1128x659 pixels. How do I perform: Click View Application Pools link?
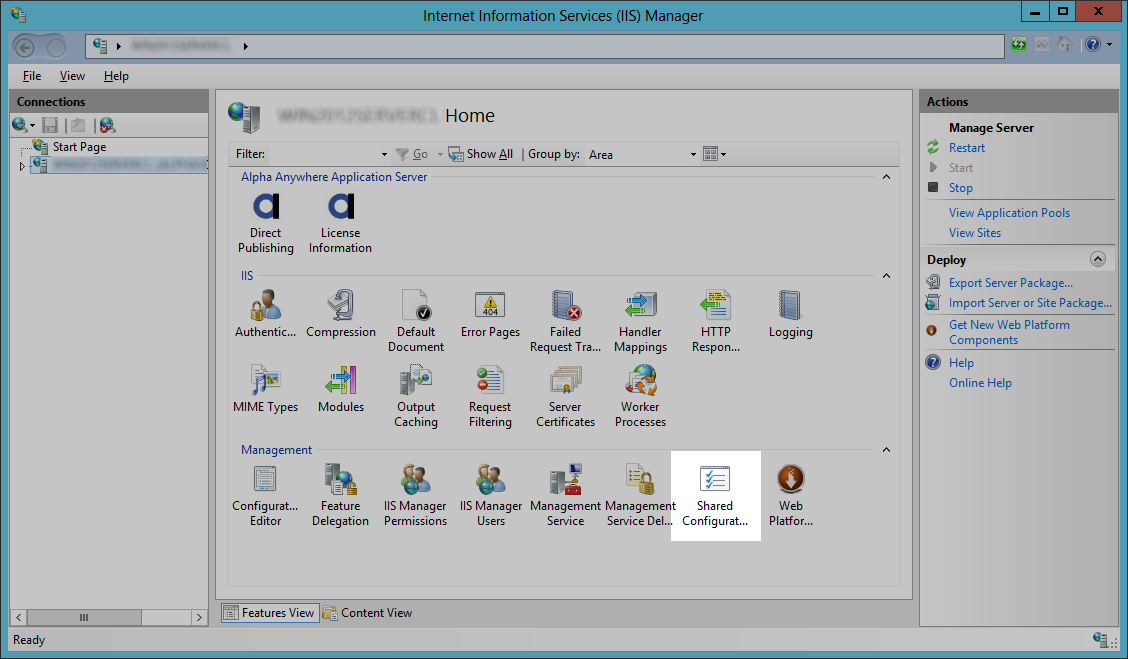[x=1009, y=213]
